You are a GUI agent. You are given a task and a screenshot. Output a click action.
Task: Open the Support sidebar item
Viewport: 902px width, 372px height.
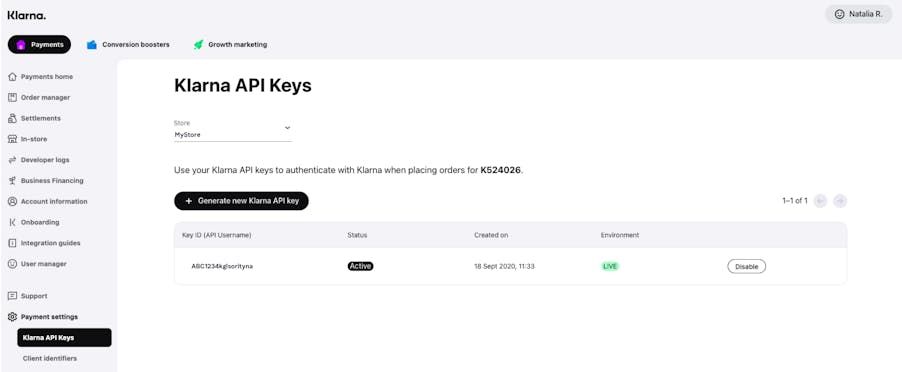click(x=28, y=296)
